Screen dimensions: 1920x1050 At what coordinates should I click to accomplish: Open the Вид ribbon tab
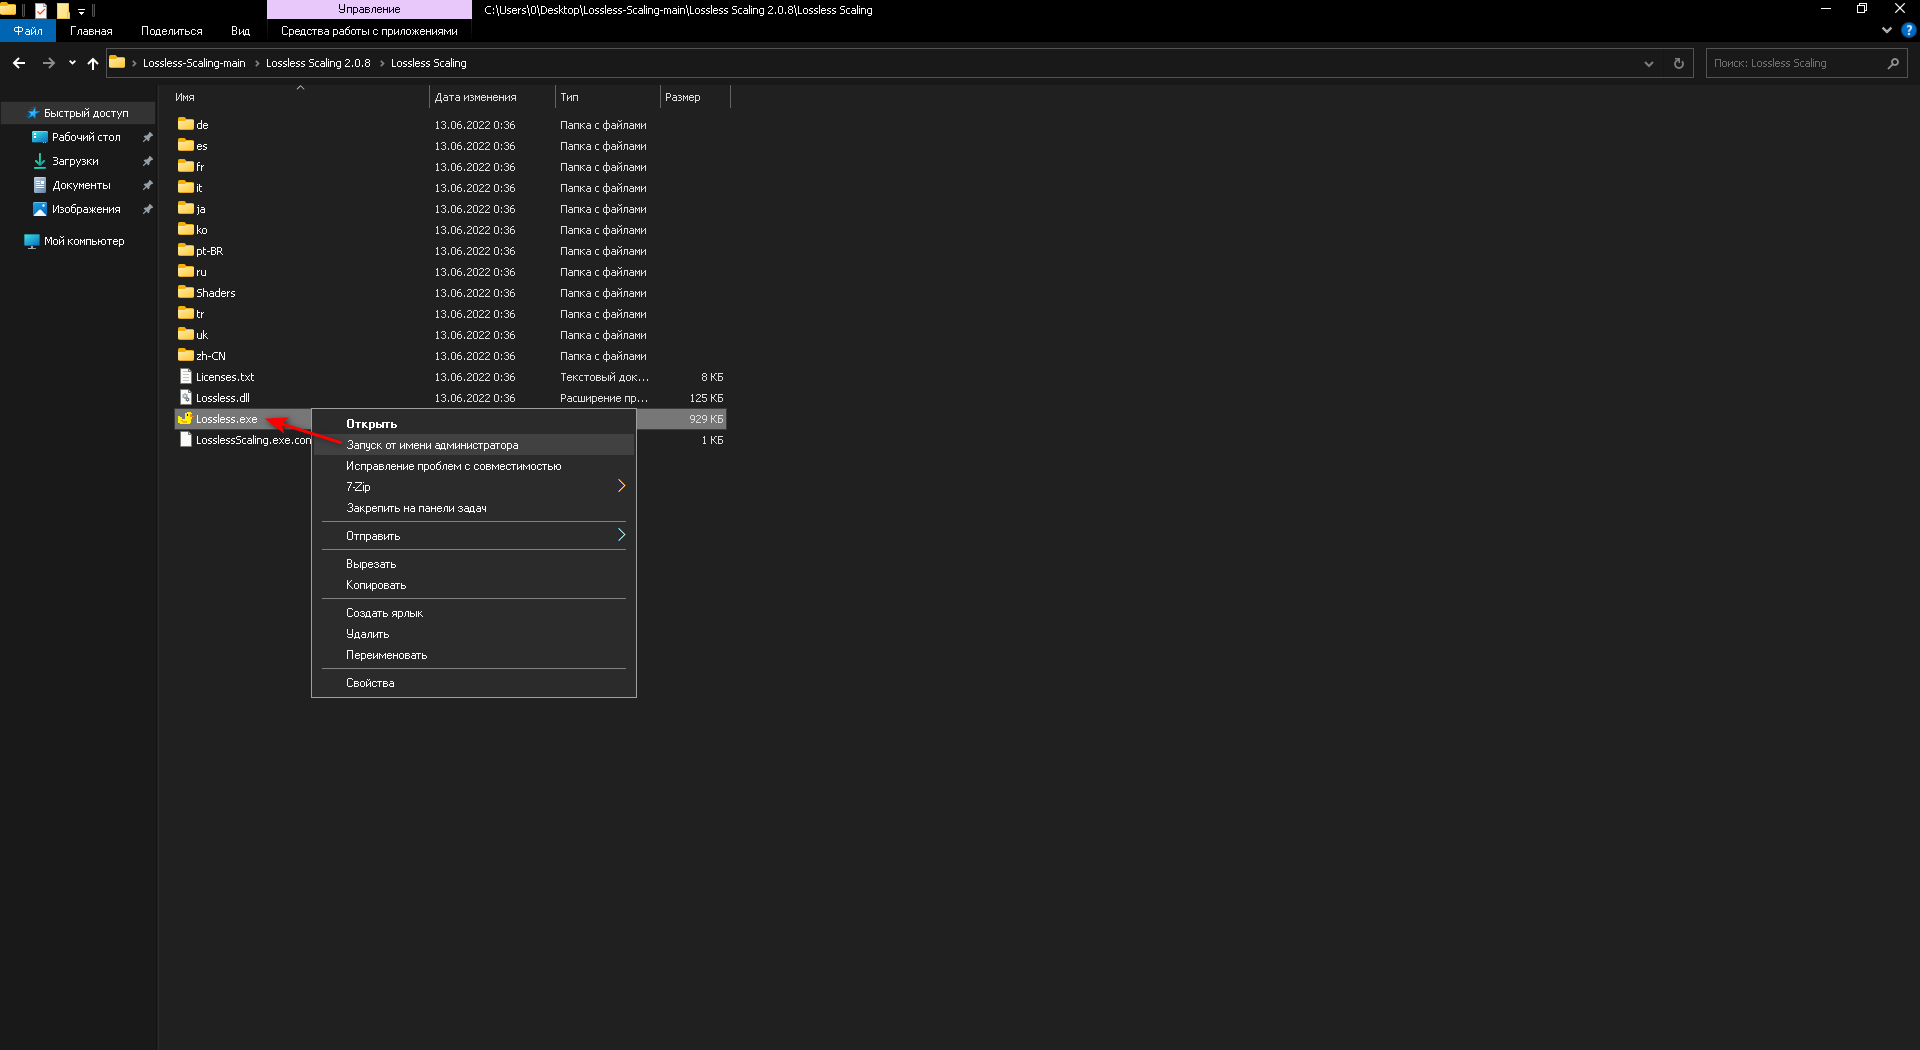(240, 31)
